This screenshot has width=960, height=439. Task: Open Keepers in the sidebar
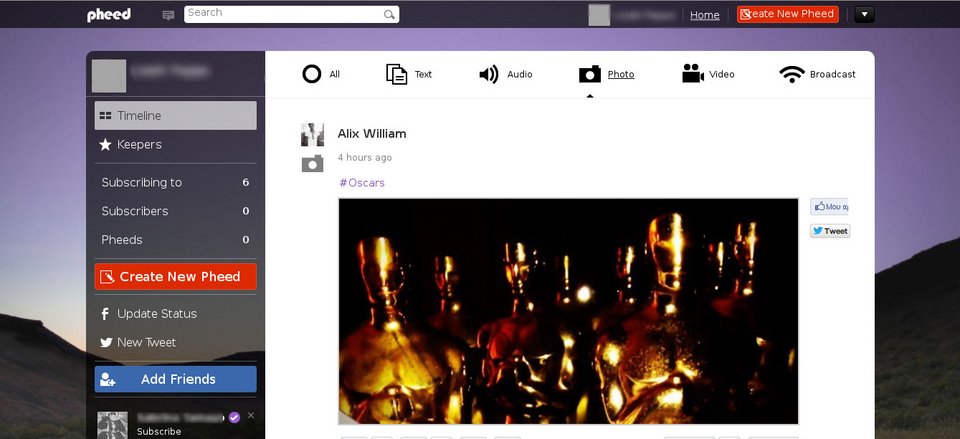(138, 145)
